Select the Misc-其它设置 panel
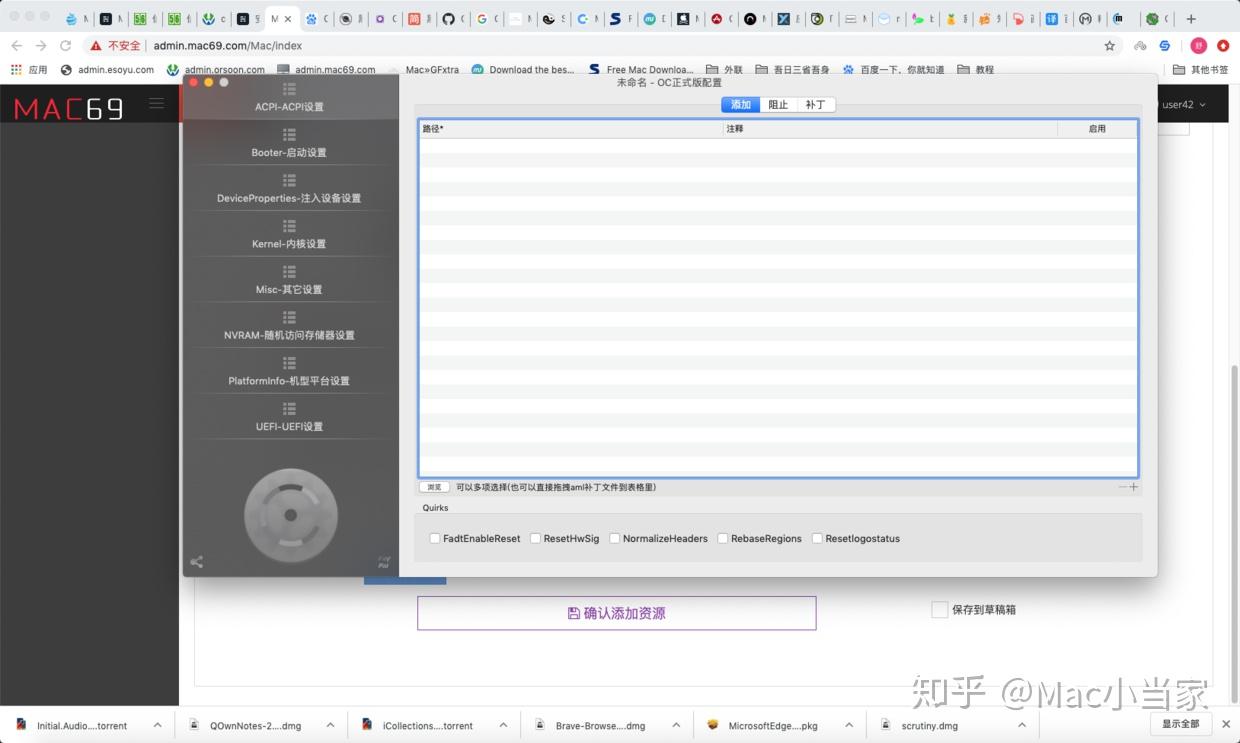Screen dimensions: 1240x743 [289, 289]
